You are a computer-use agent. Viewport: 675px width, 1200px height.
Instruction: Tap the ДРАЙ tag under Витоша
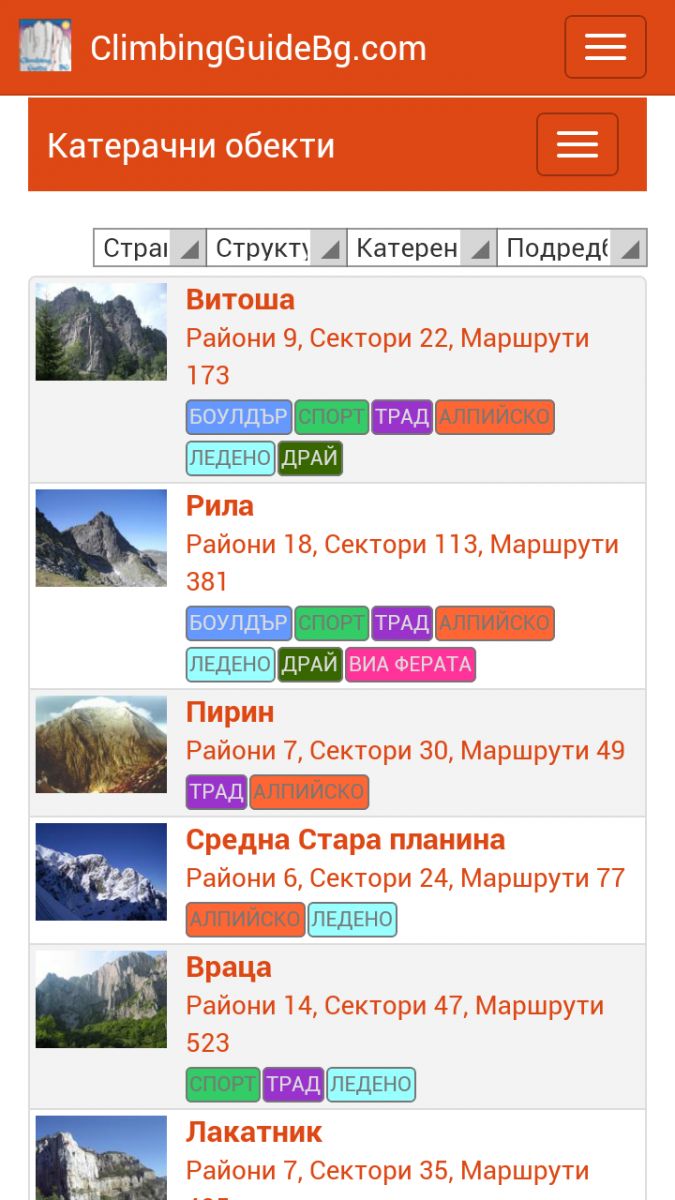[x=310, y=459]
